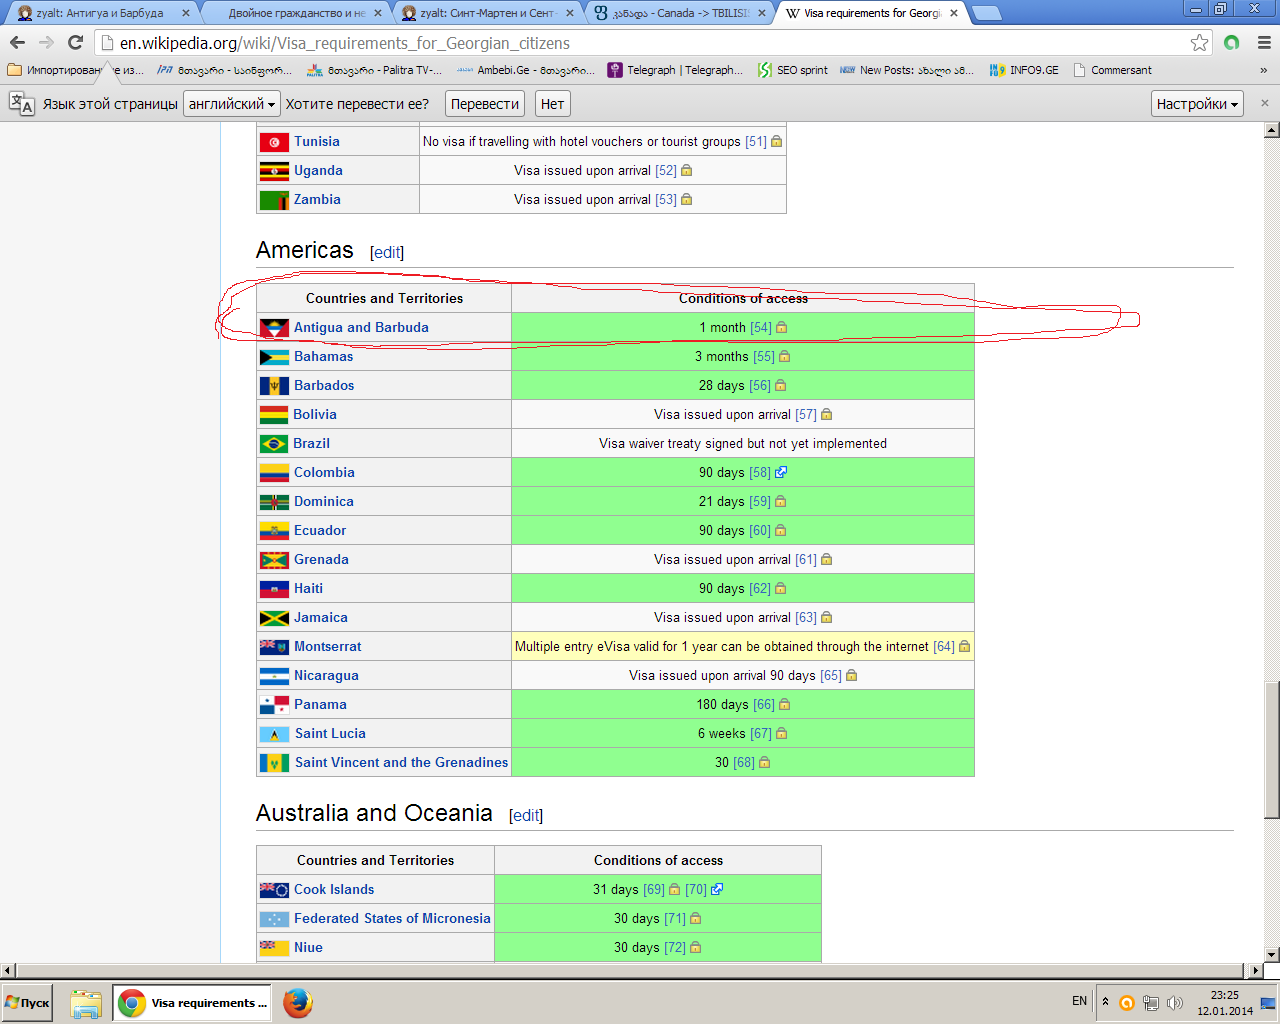The width and height of the screenshot is (1280, 1024).
Task: Bookmark this page with the star
Action: [1199, 42]
